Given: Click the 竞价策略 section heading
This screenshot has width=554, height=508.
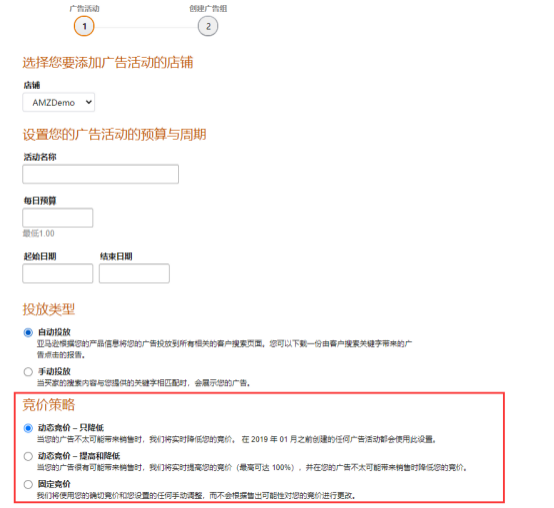Looking at the screenshot, I should [49, 405].
